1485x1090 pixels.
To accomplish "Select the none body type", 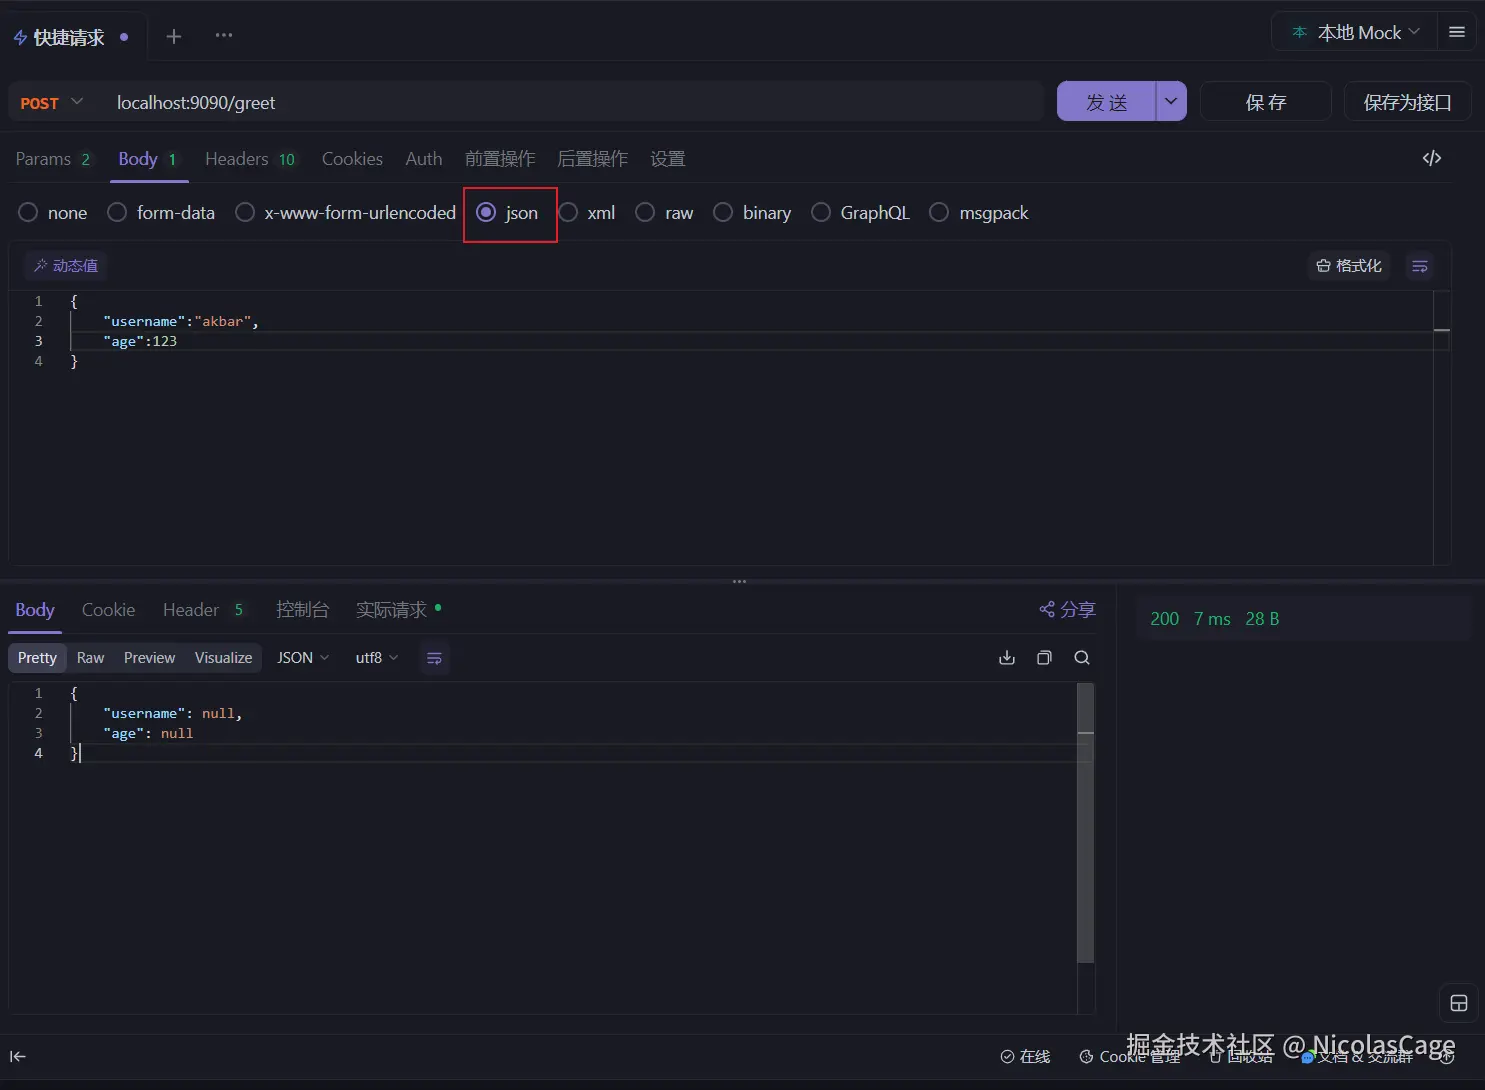I will click(x=53, y=213).
